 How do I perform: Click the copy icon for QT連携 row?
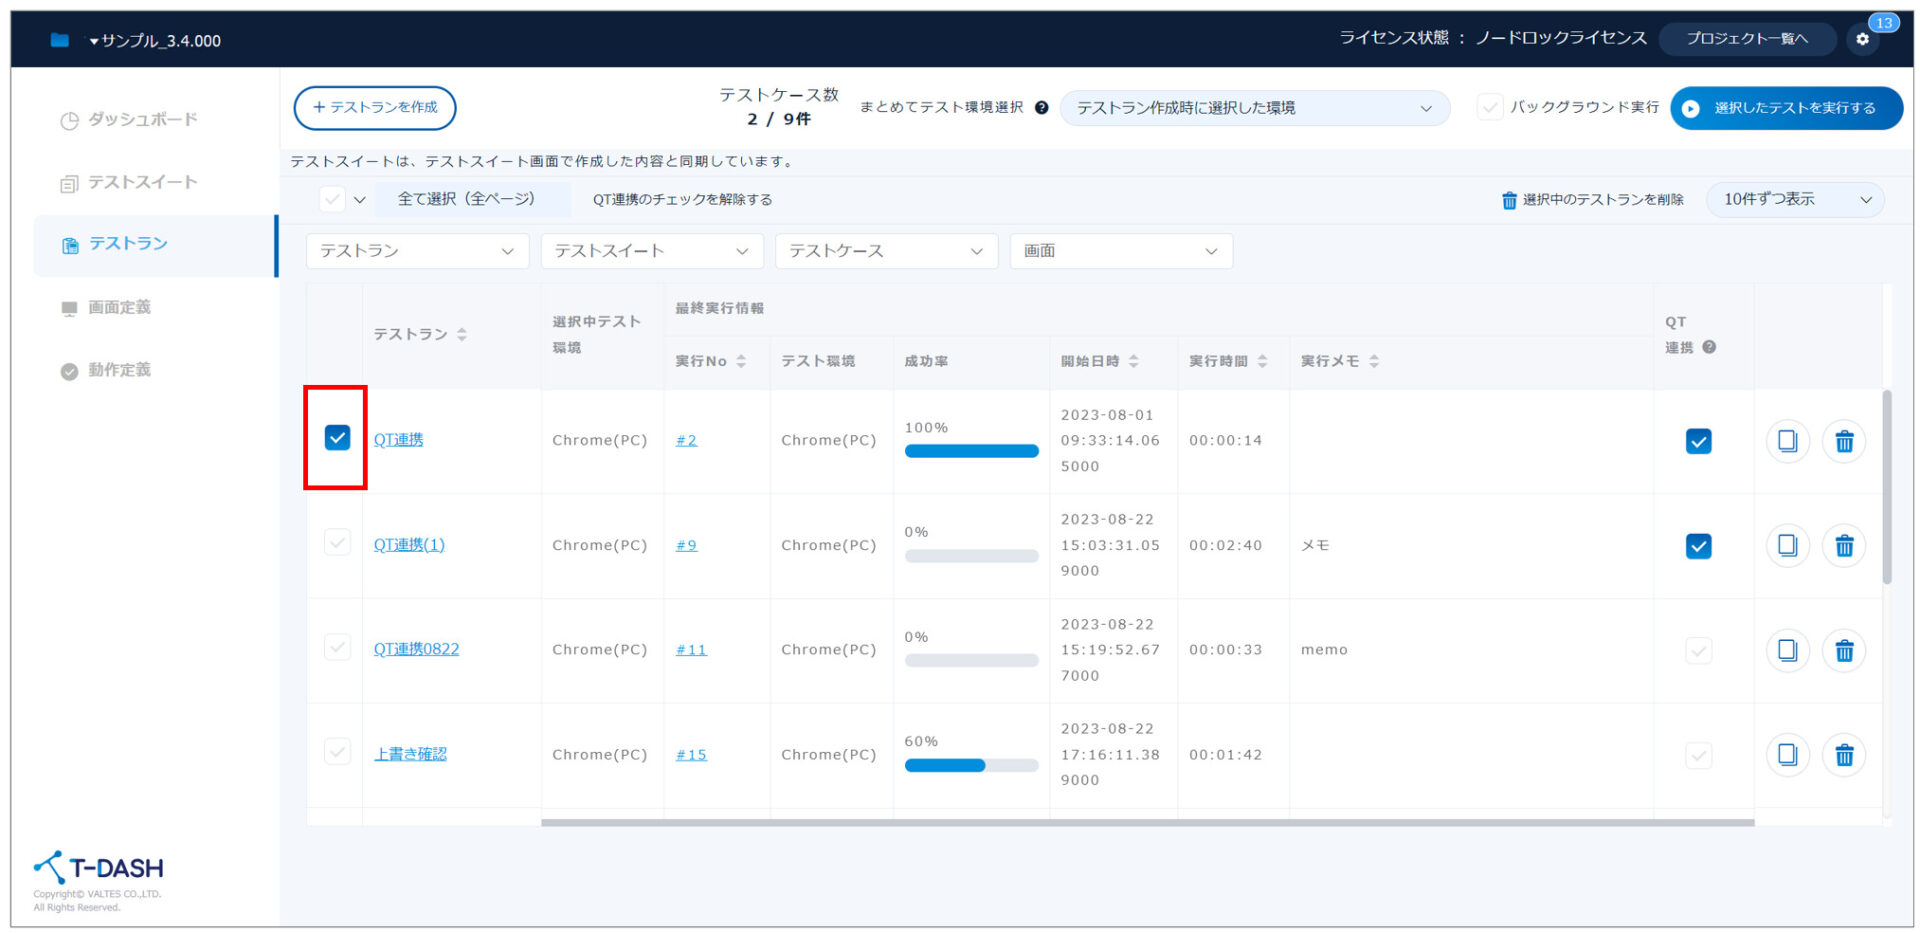(x=1787, y=441)
